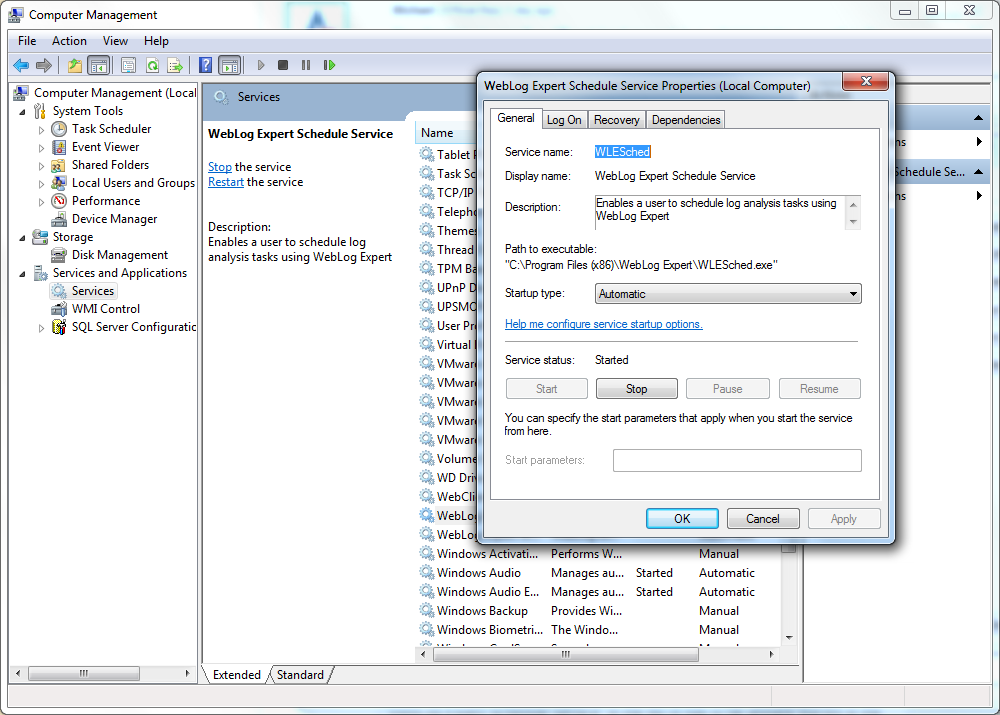
Task: Expand the Performance node arrow
Action: (x=41, y=202)
